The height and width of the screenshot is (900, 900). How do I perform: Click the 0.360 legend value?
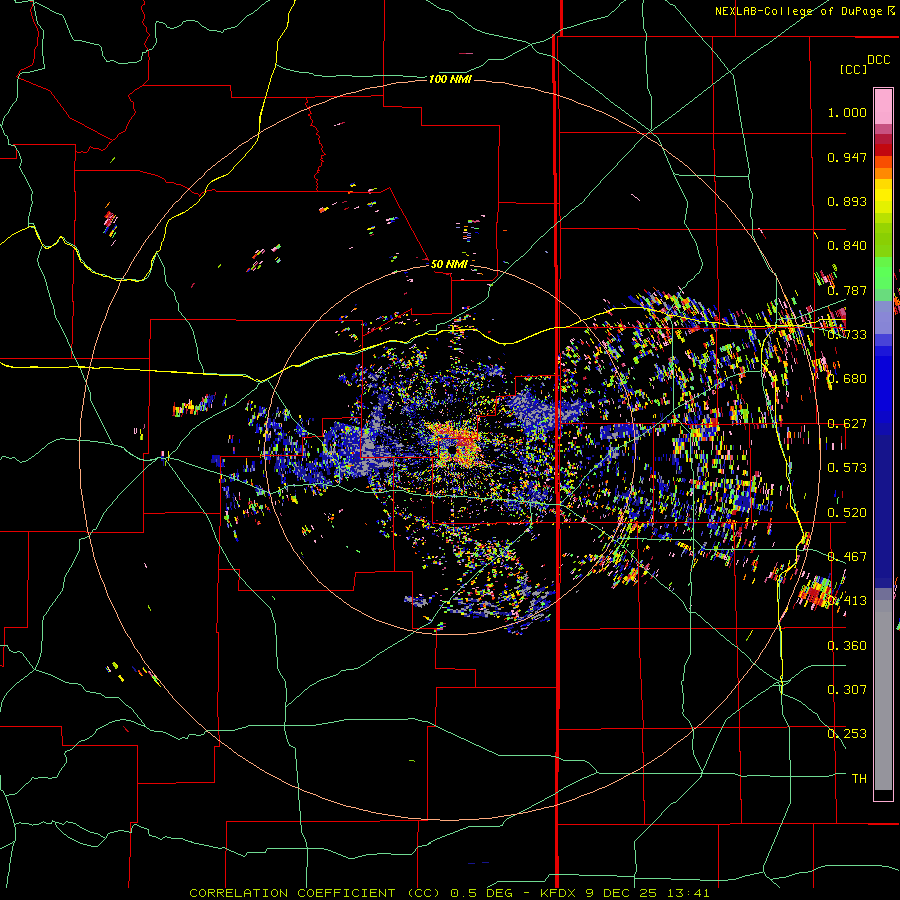click(x=847, y=646)
